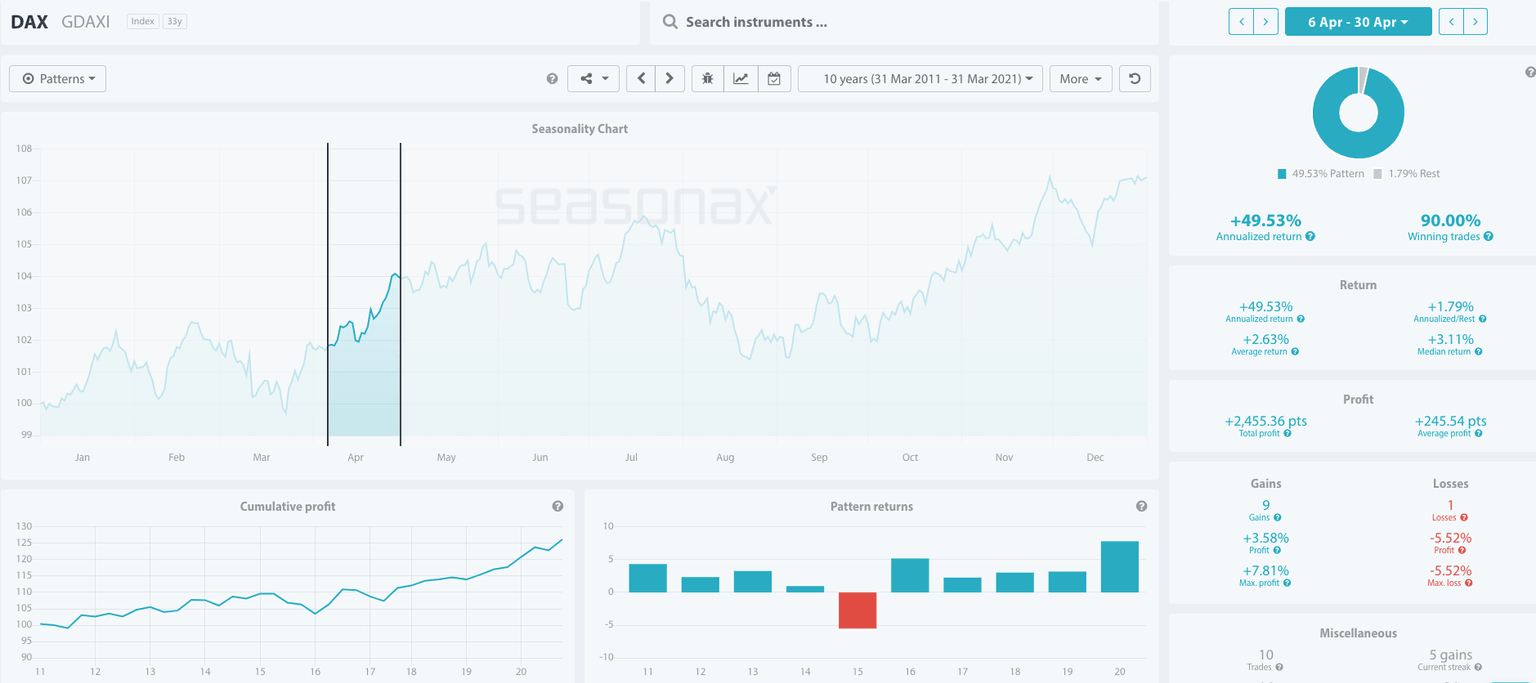Click the help question mark beside the toolbar
The height and width of the screenshot is (683, 1536).
point(551,78)
